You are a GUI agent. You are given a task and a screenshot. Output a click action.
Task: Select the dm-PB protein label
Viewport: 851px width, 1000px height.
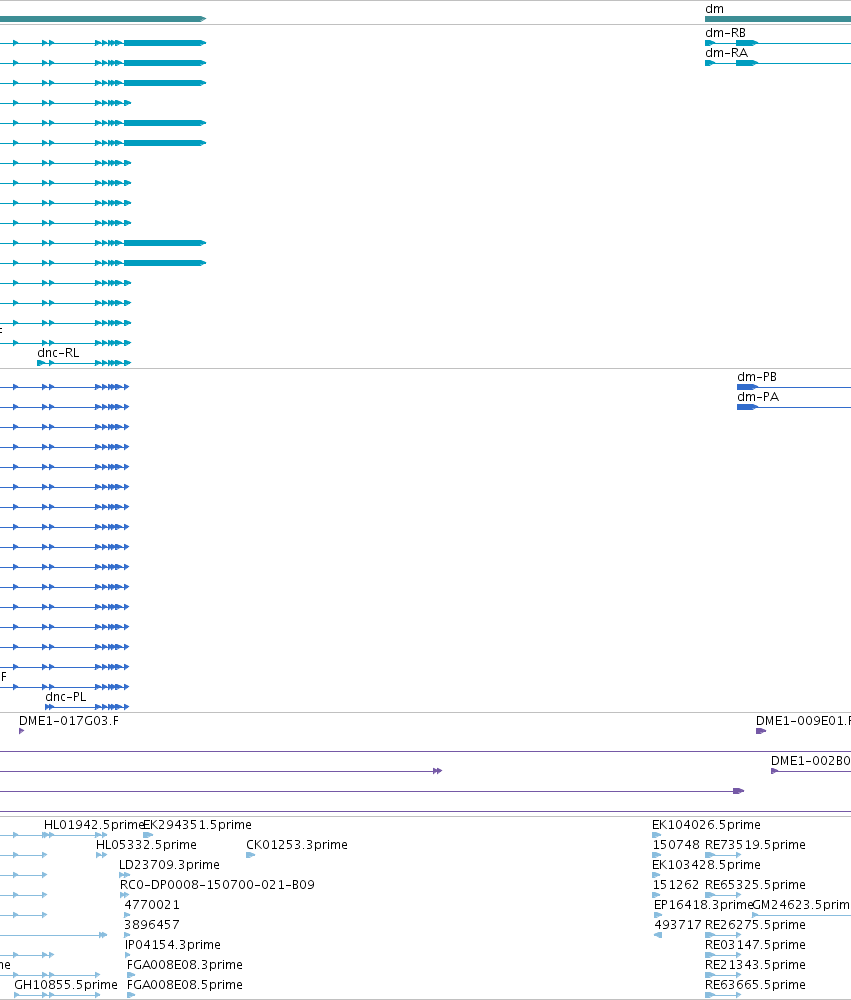pyautogui.click(x=757, y=377)
